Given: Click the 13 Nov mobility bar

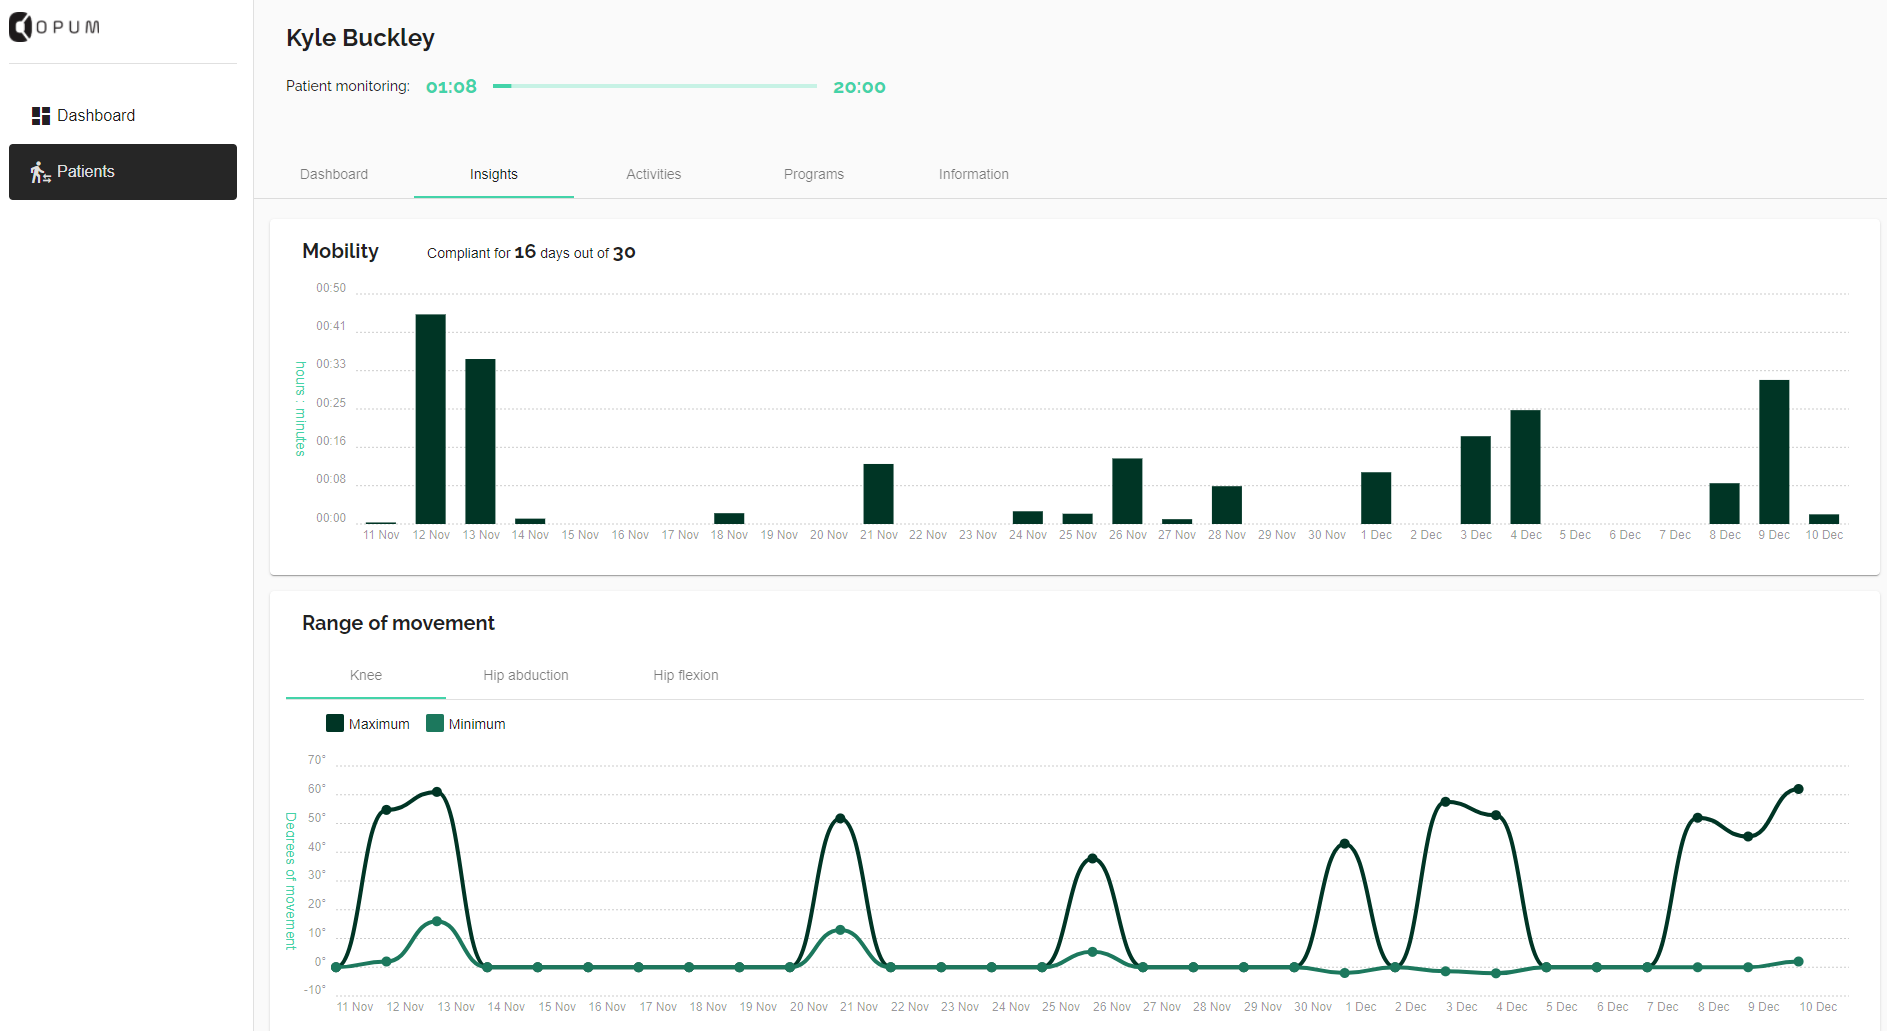Looking at the screenshot, I should point(481,441).
